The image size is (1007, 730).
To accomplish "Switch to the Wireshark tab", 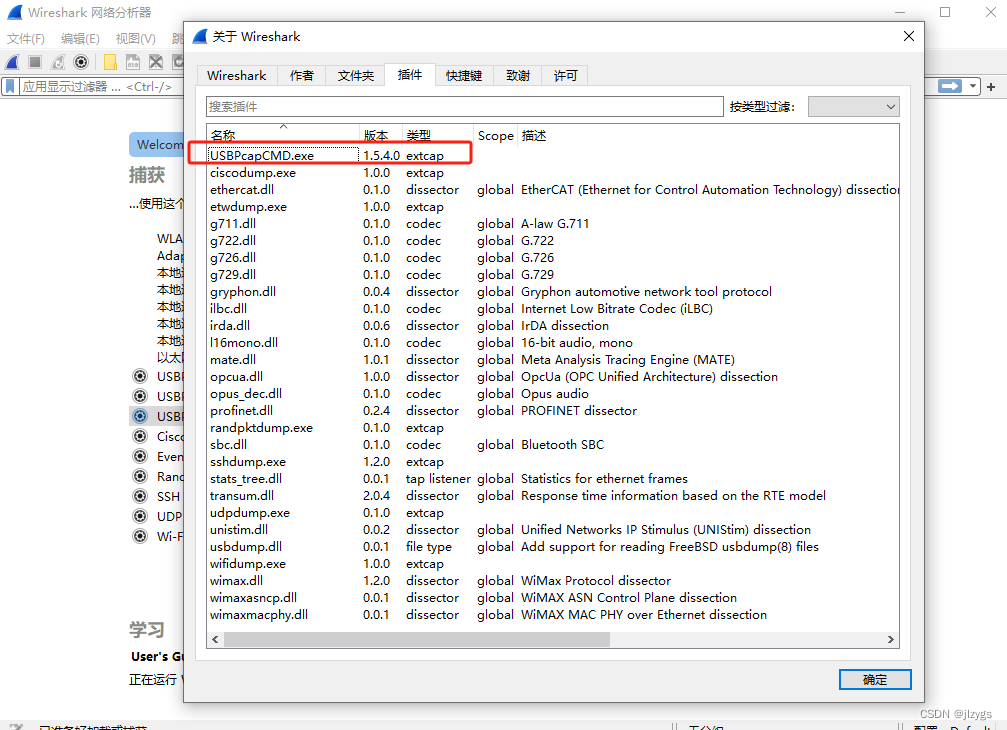I will (x=236, y=76).
